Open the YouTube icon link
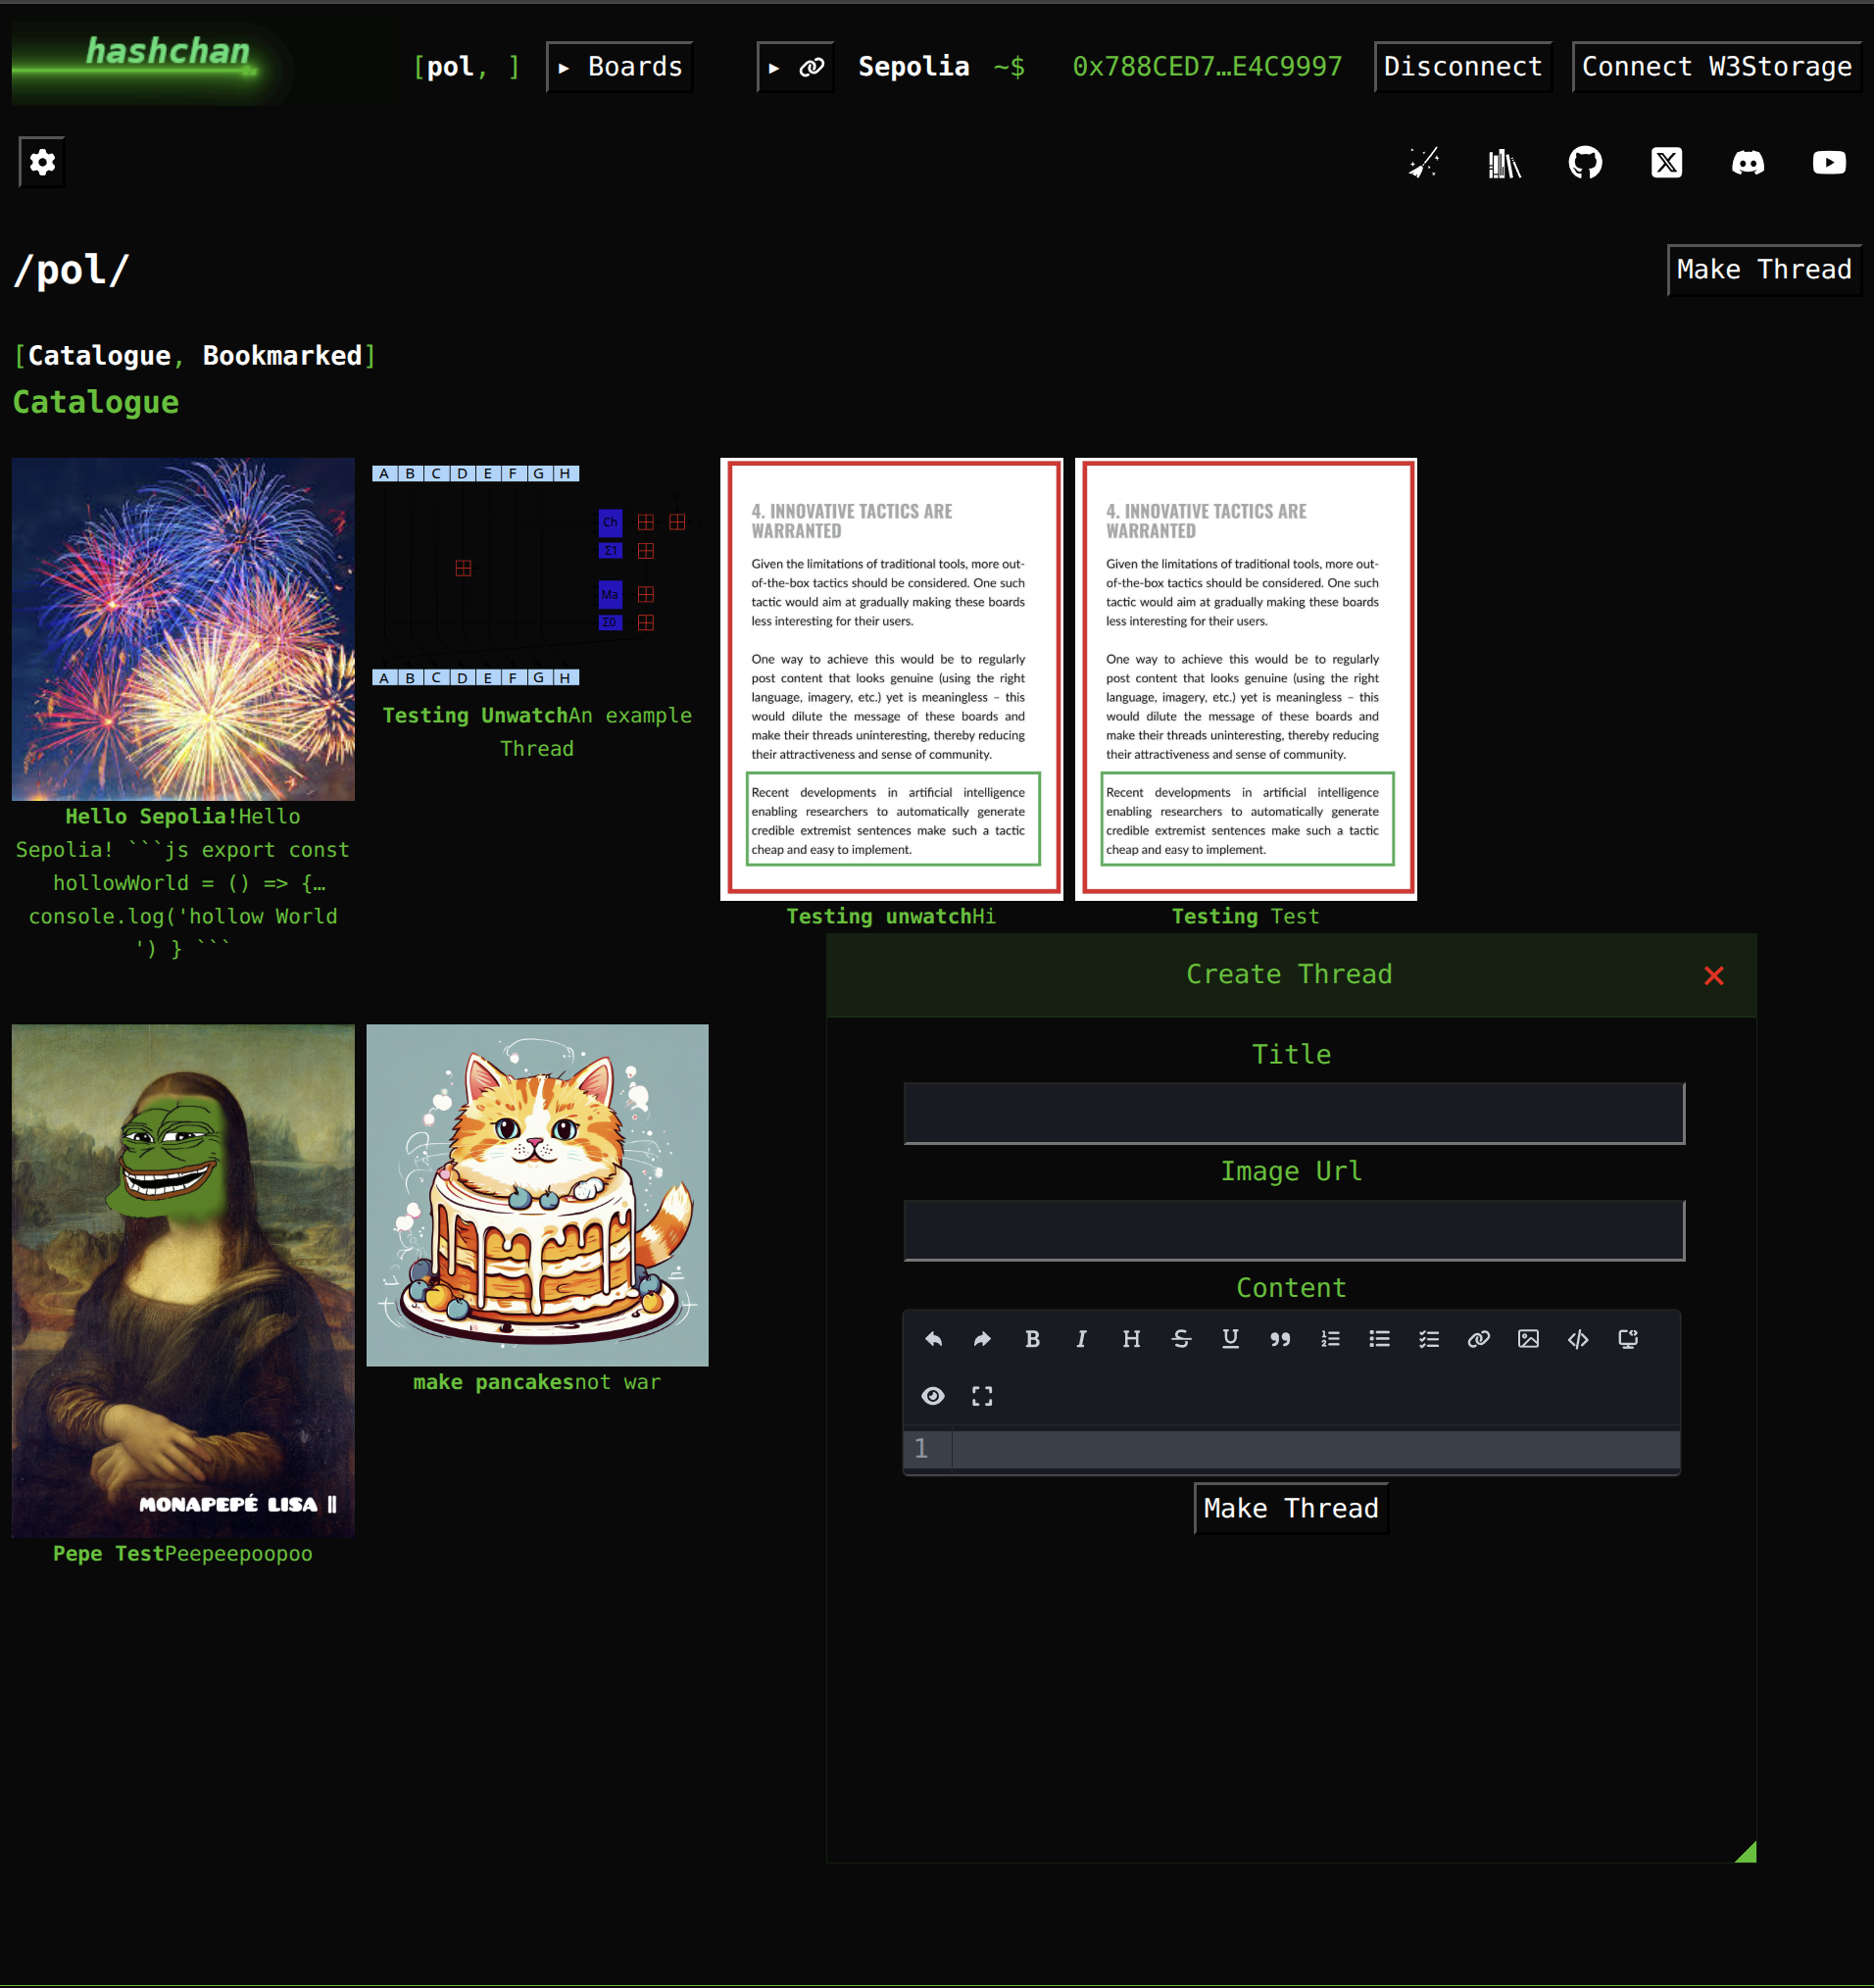The image size is (1874, 1988). point(1829,162)
